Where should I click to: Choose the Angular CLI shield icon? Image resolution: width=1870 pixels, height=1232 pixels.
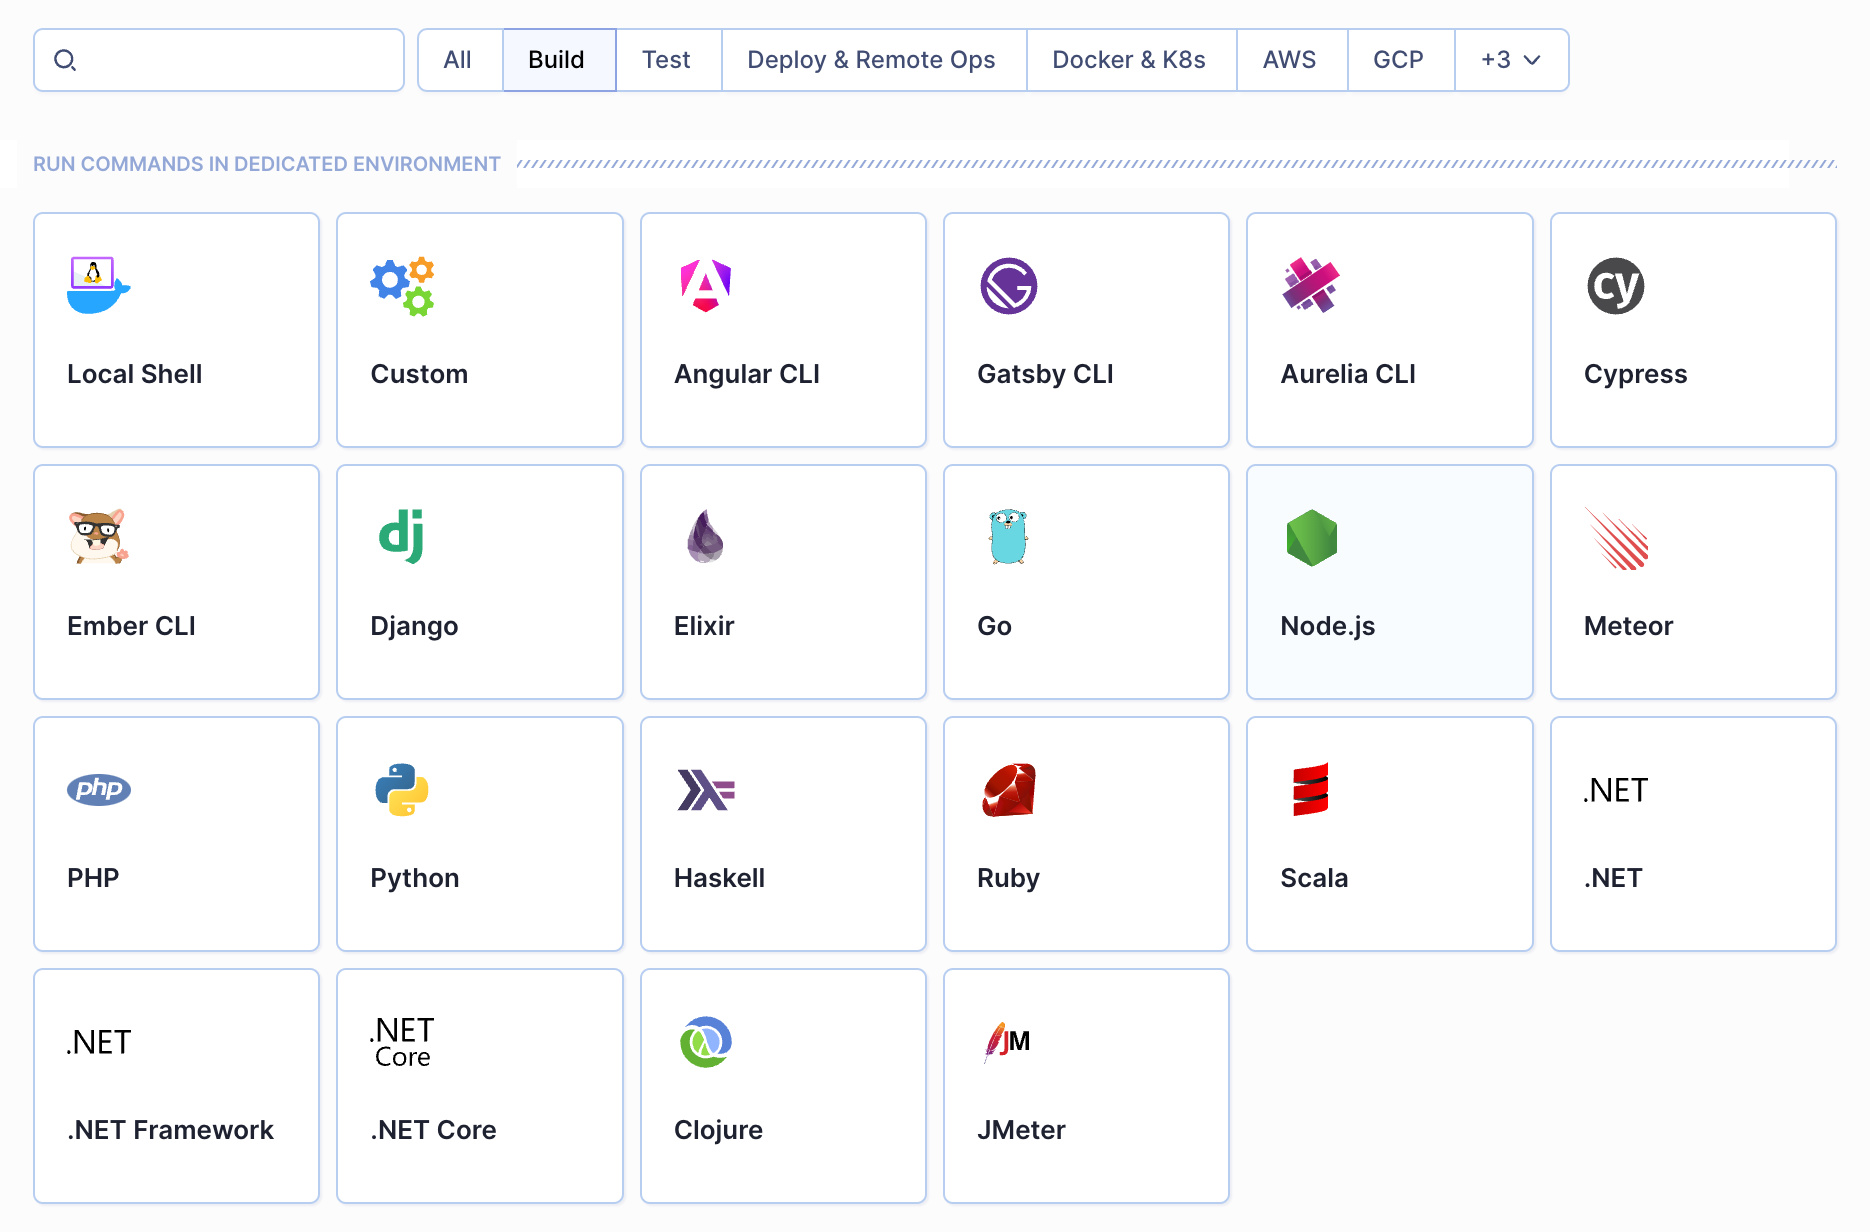[x=706, y=286]
